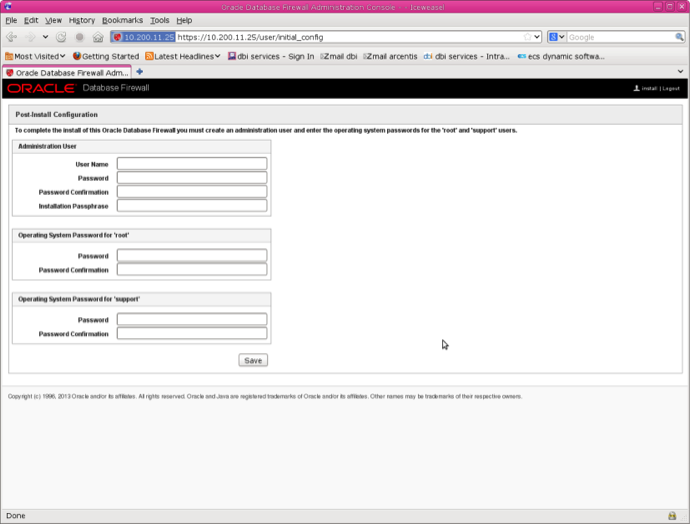Open the Getting Started bookmark
690x525 pixels.
106,56
